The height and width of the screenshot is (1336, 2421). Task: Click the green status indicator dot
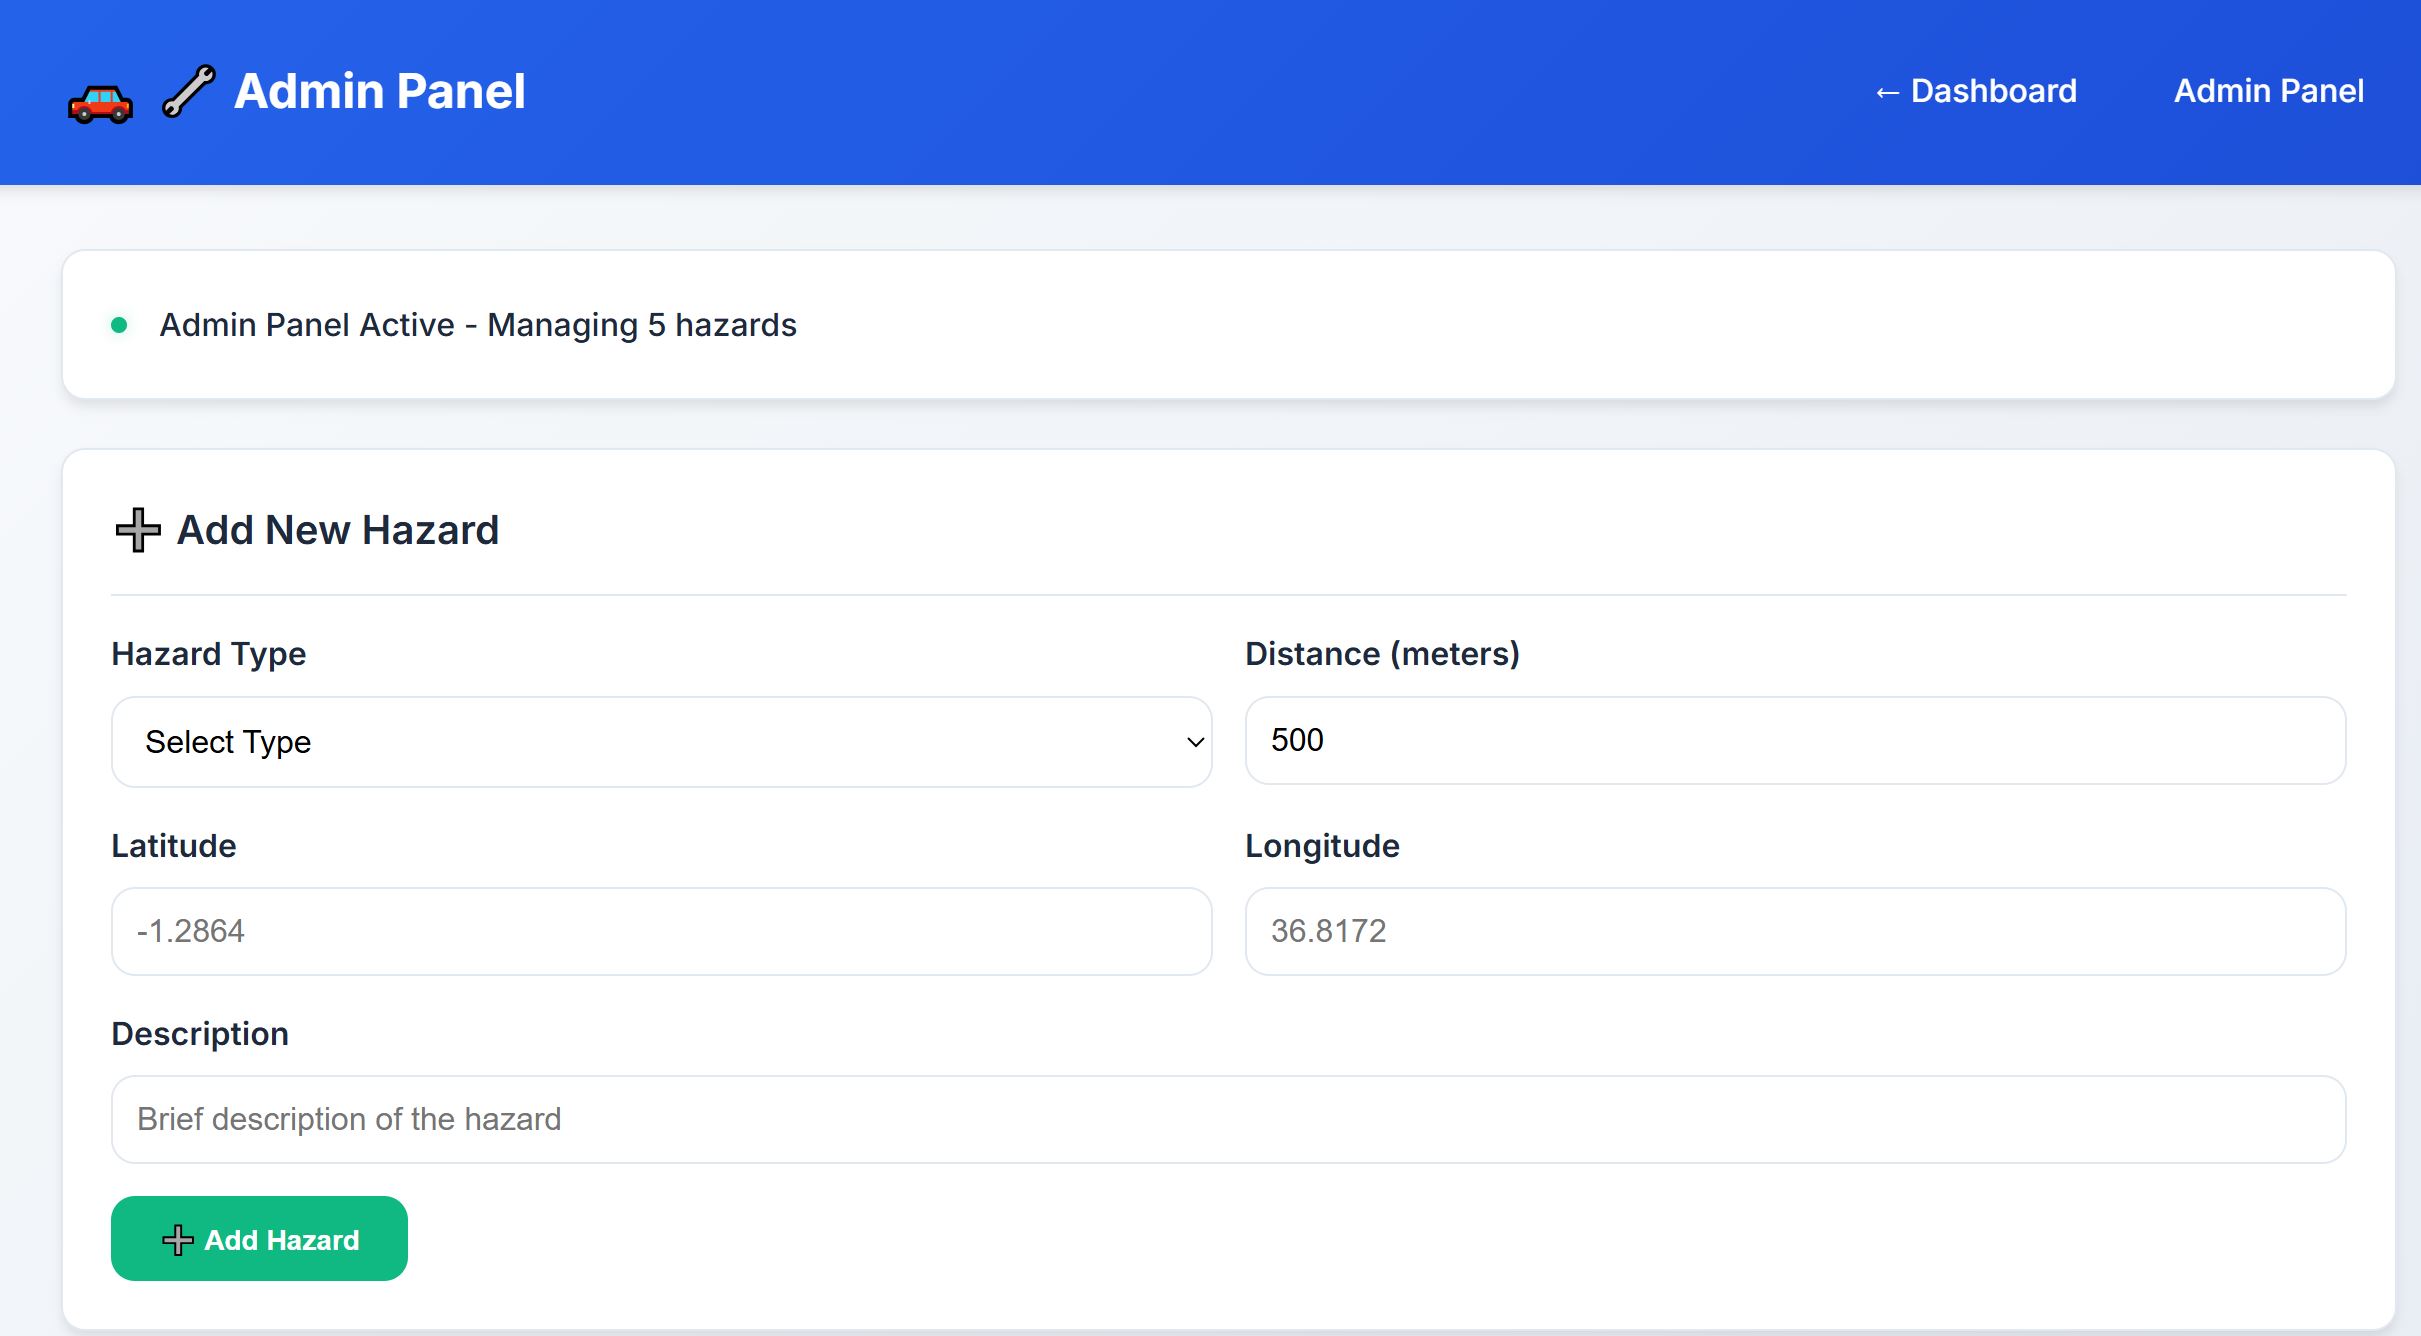[120, 324]
